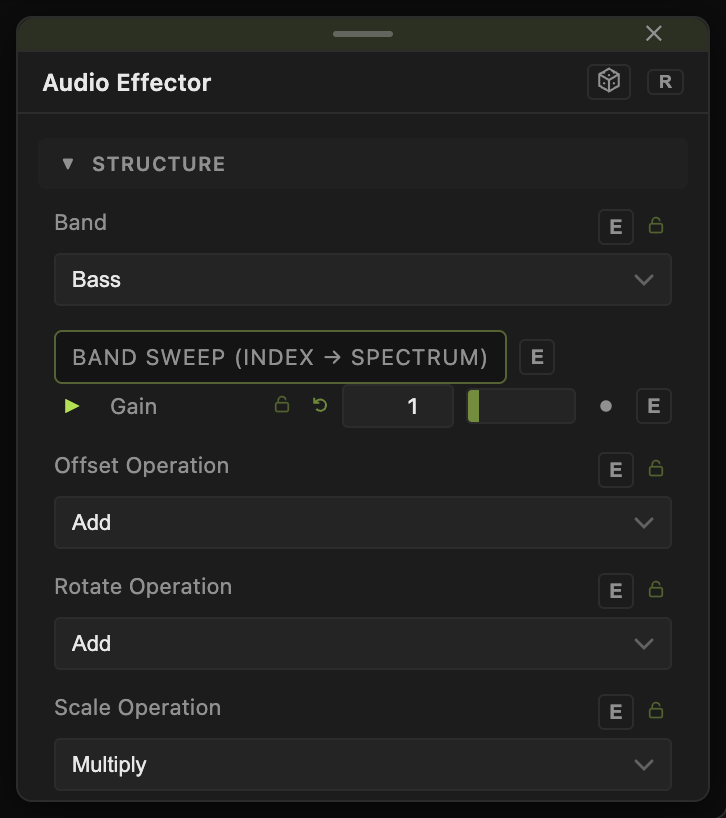The image size is (726, 818).
Task: Expand the Gain row green triangle
Action: (x=71, y=406)
